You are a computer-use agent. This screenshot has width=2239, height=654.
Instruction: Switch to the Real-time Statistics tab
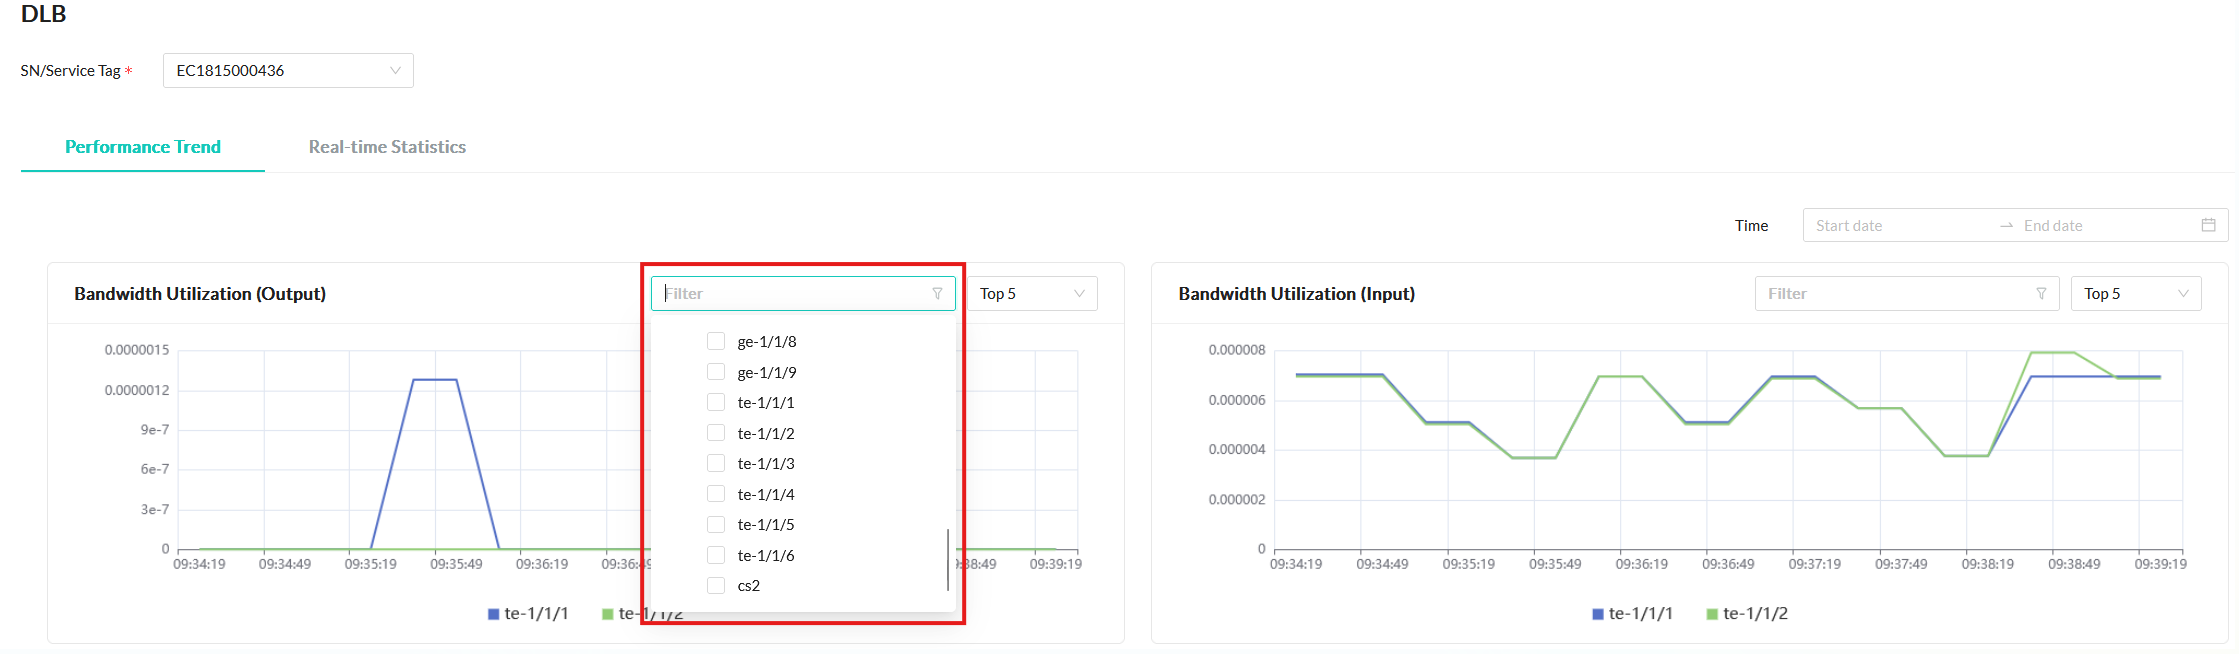387,147
